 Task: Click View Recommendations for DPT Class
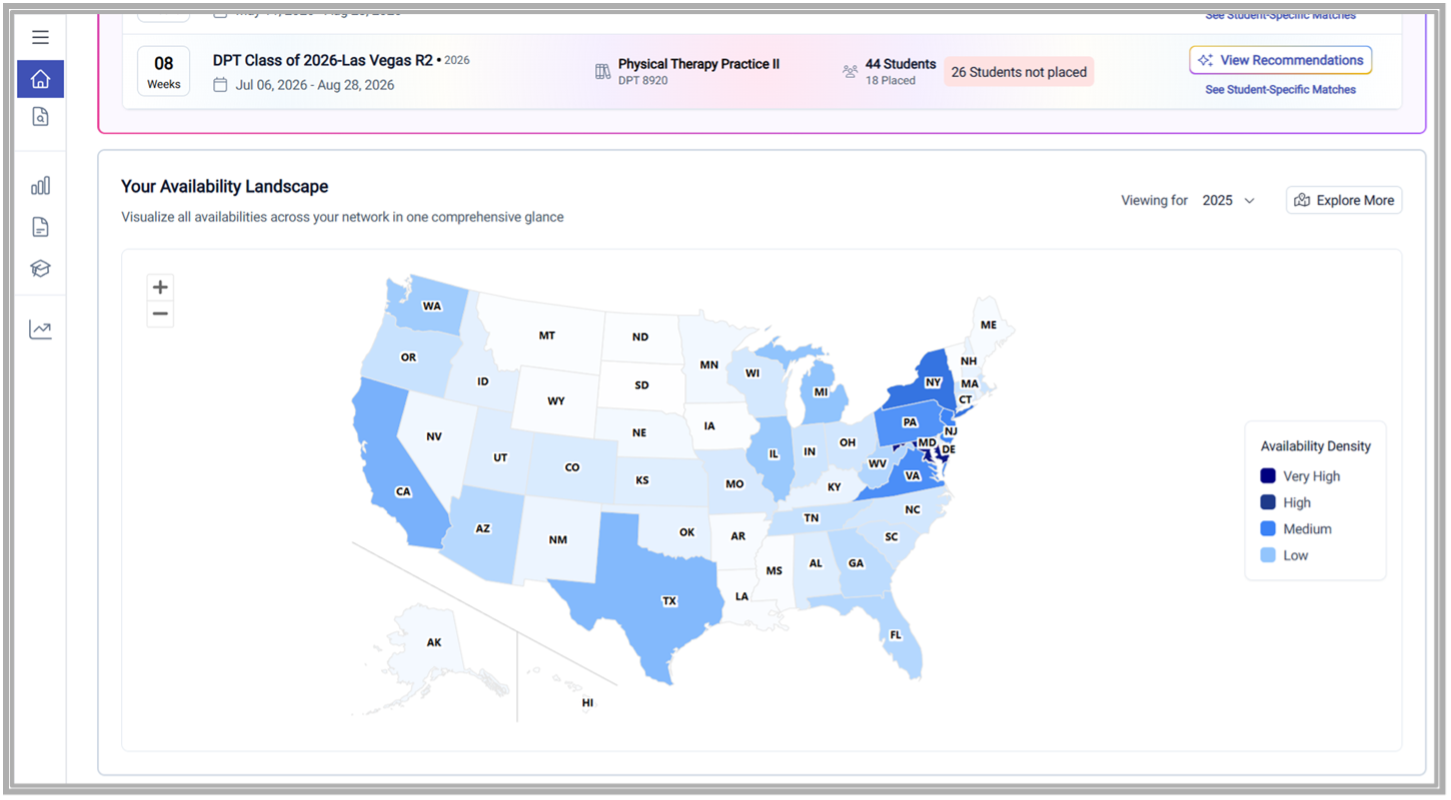(1280, 60)
